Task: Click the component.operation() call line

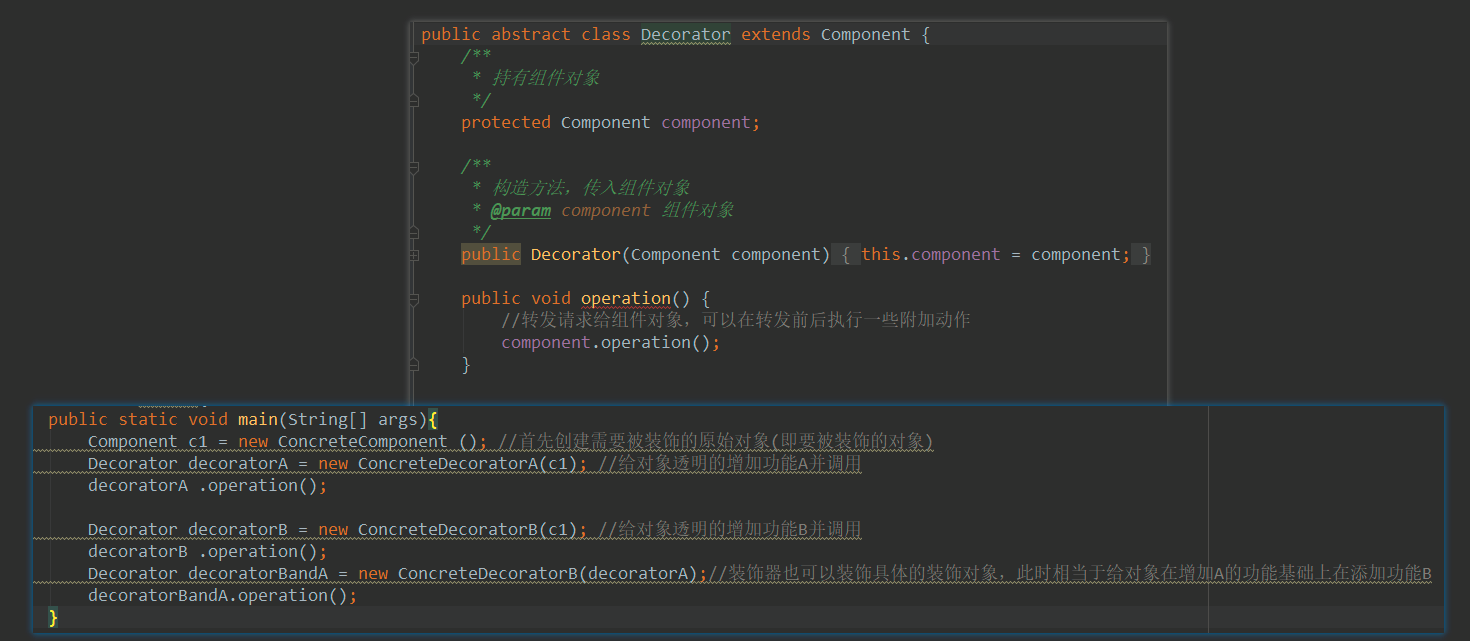Action: coord(610,343)
